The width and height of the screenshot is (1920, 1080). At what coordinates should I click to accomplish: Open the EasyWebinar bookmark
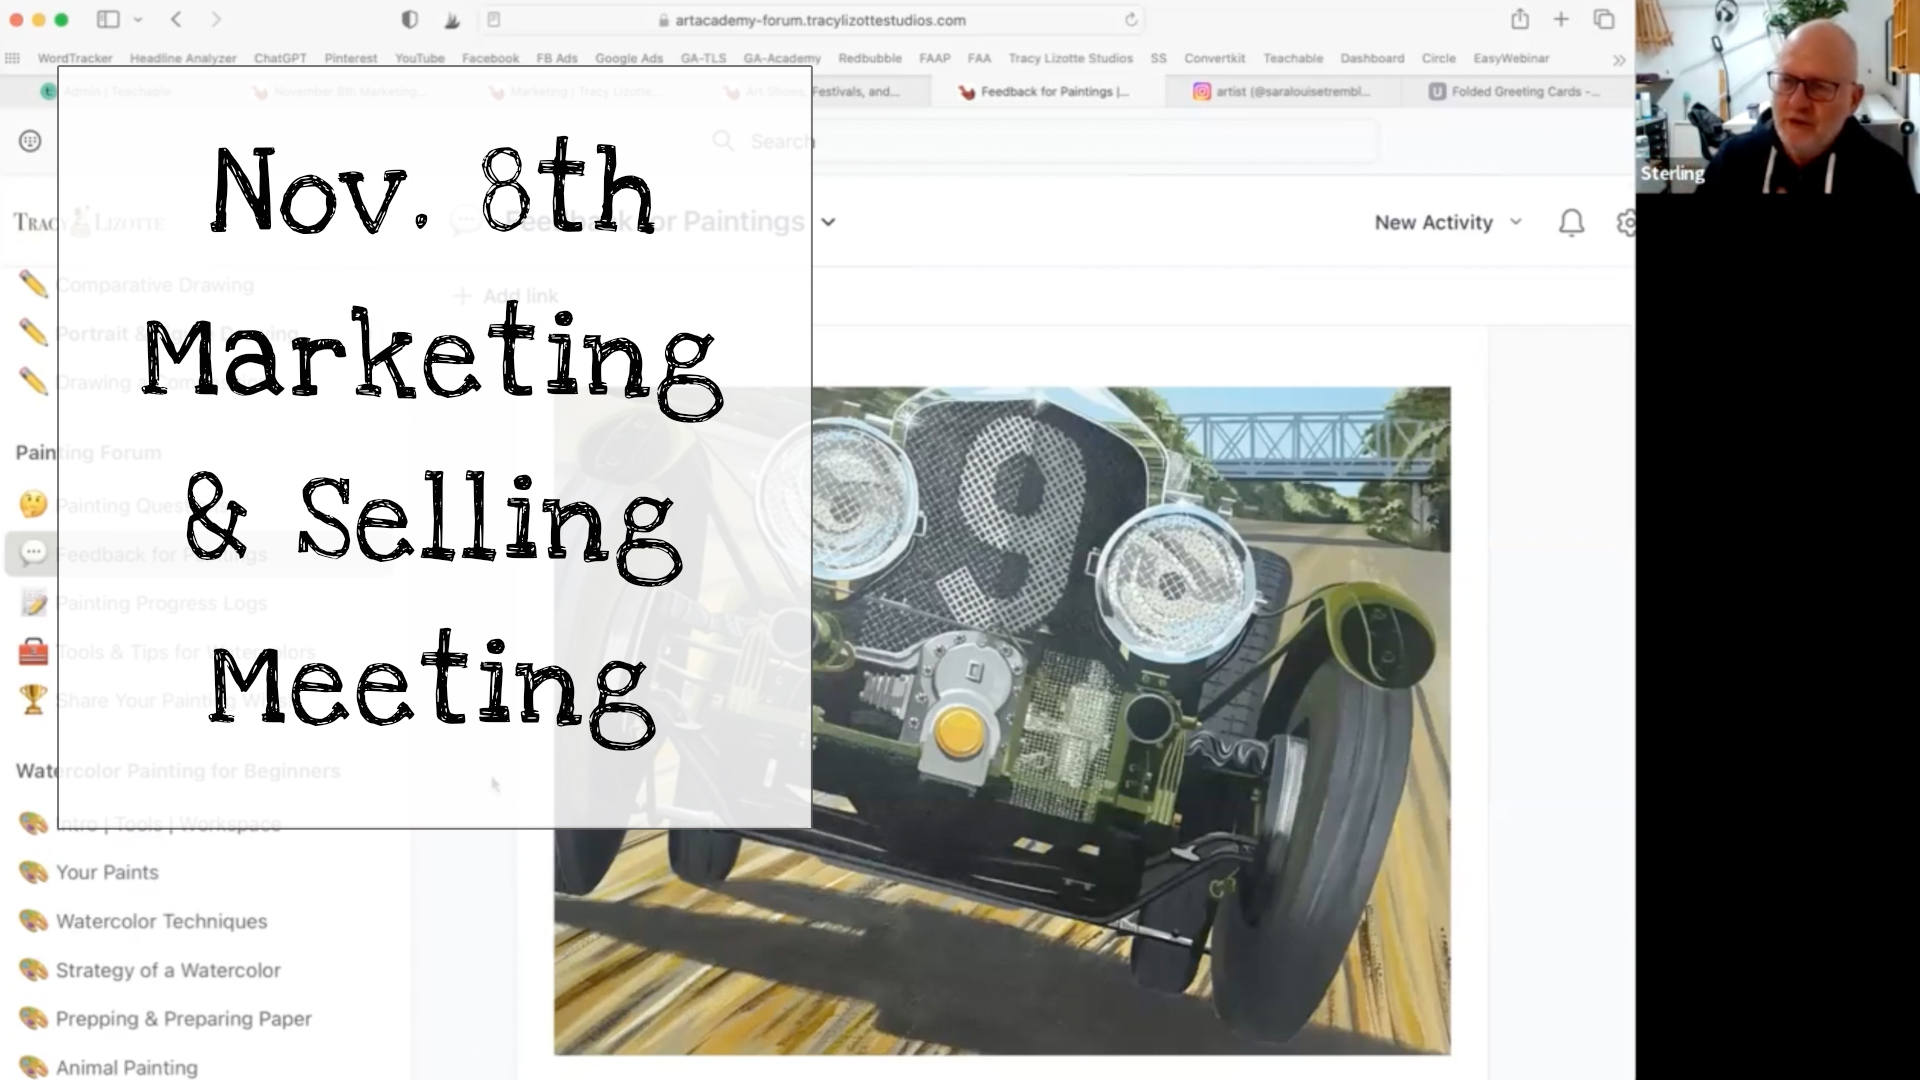[x=1511, y=58]
